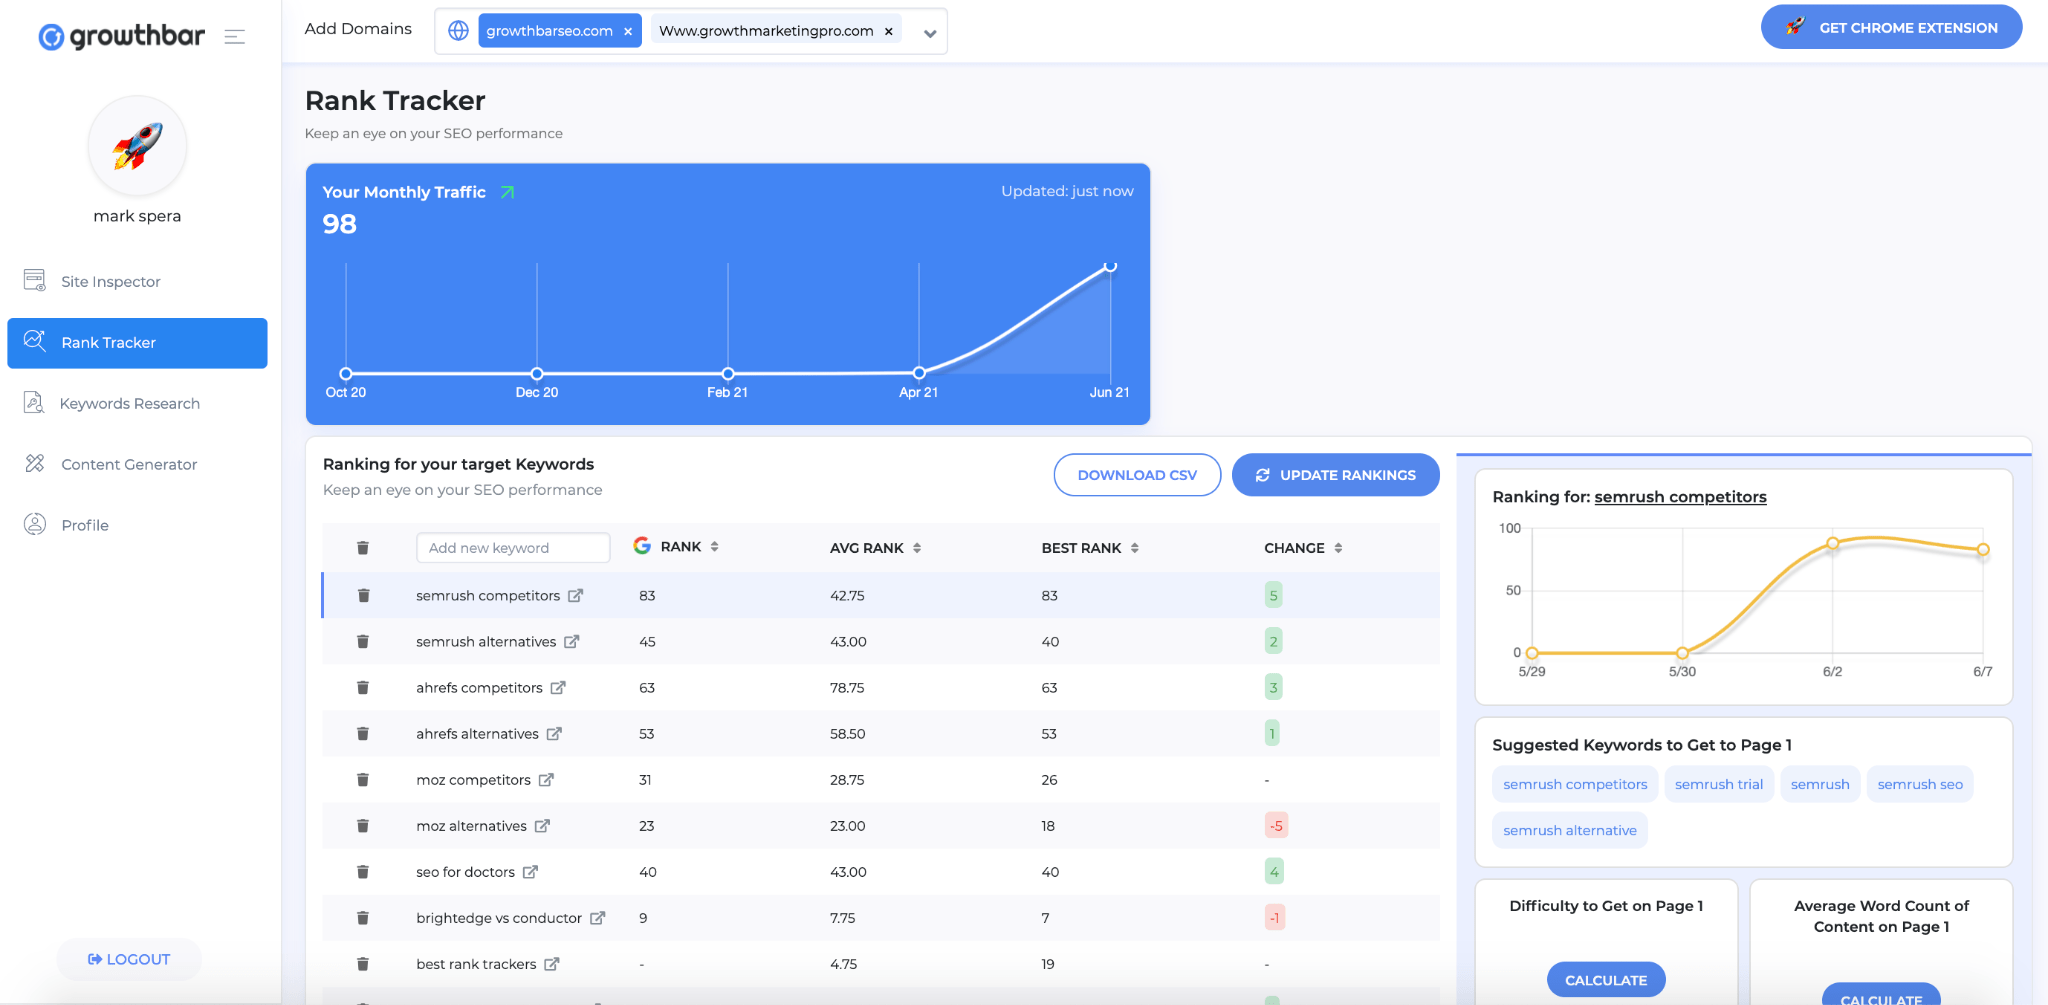Image resolution: width=2048 pixels, height=1005 pixels.
Task: Sort table by CHANGE column
Action: pyautogui.click(x=1338, y=548)
